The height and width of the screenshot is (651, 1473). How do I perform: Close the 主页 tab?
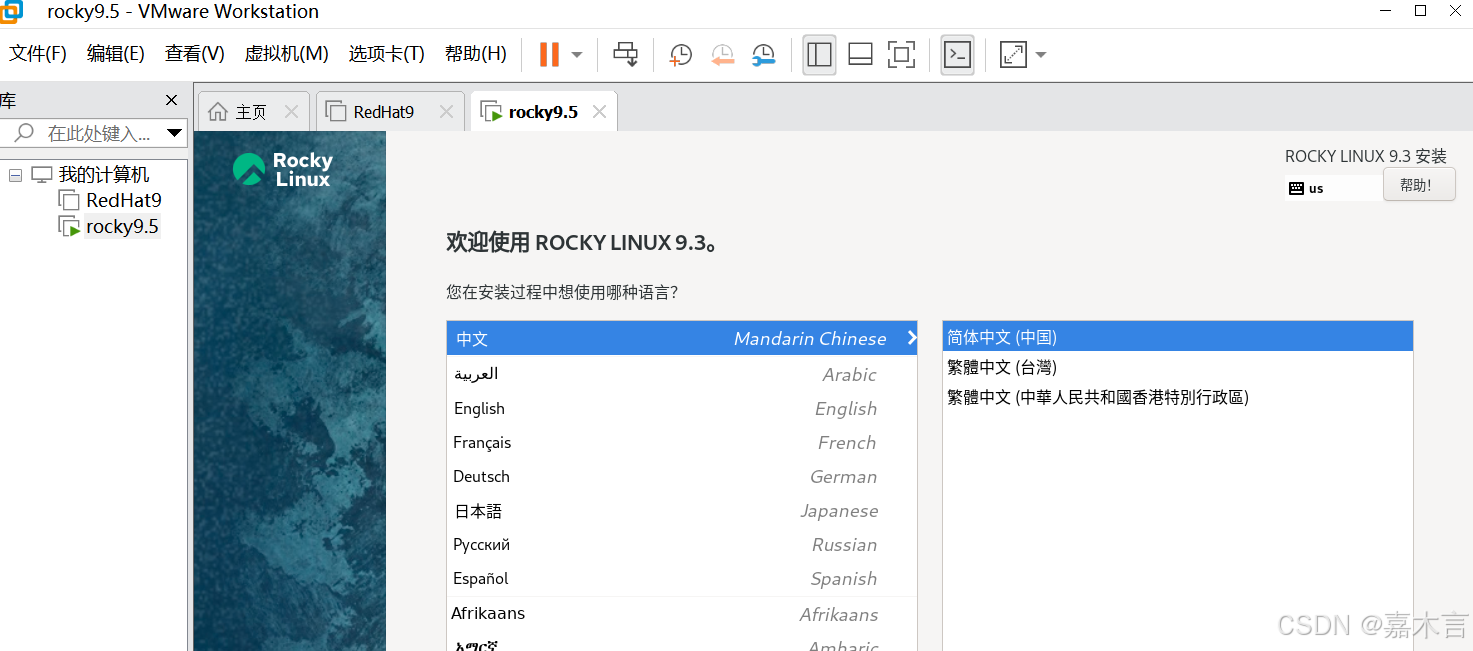click(291, 112)
